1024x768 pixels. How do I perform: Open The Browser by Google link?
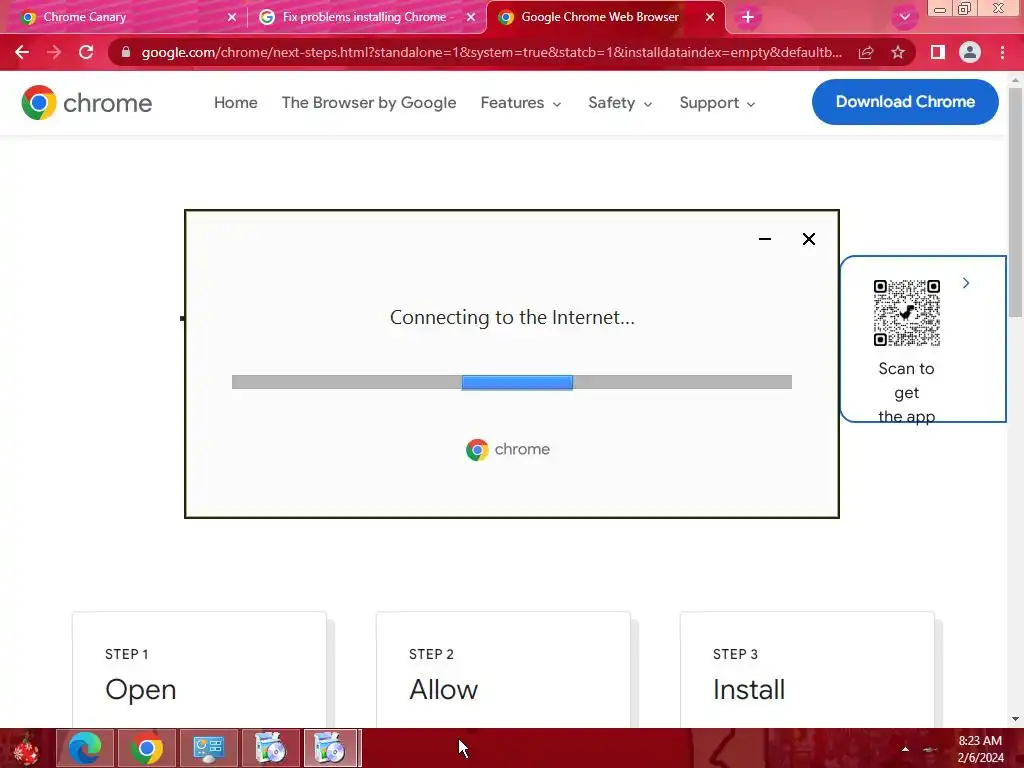(369, 103)
